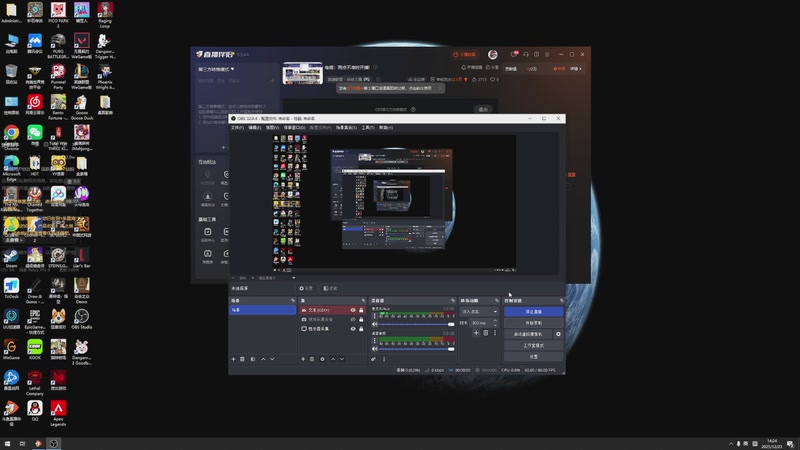Click the Studio Mode button
Image resolution: width=800 pixels, height=450 pixels.
point(533,345)
